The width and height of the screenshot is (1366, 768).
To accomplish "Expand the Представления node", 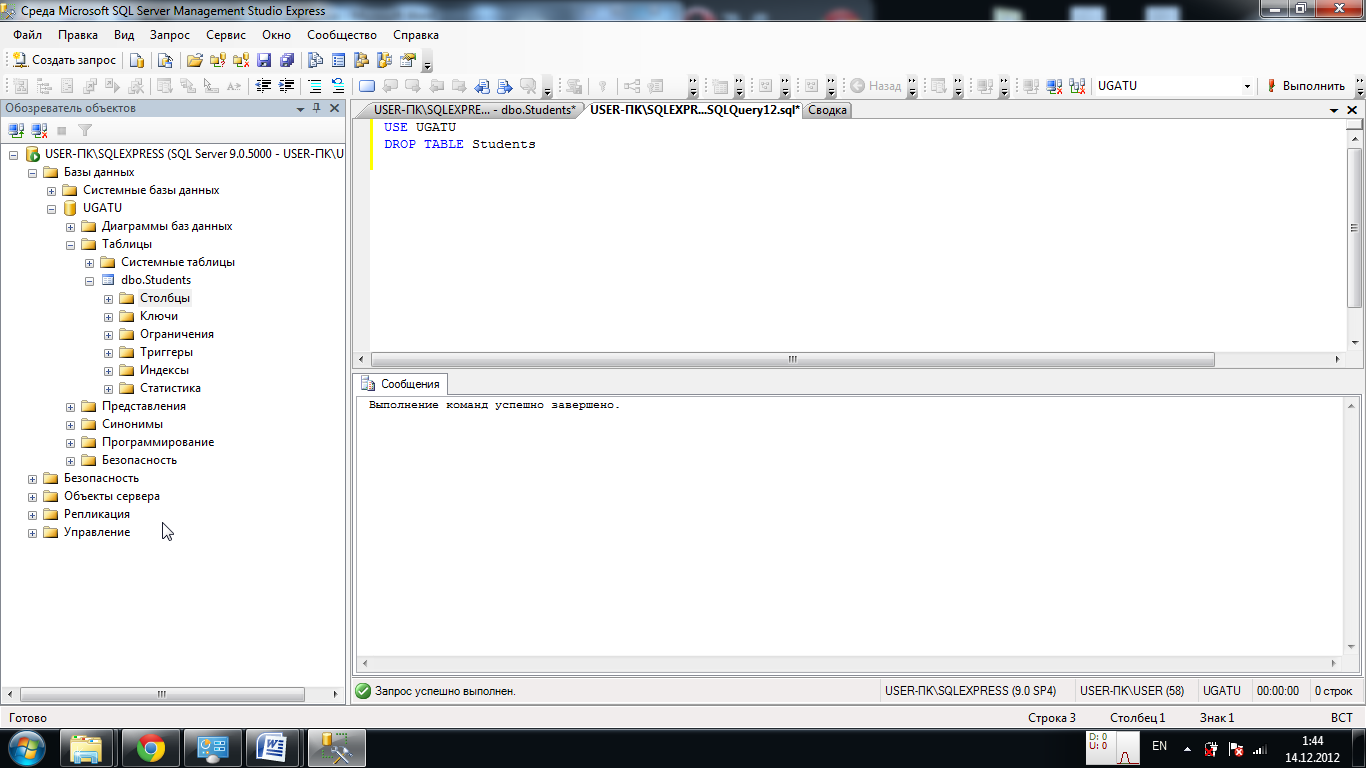I will coord(70,406).
